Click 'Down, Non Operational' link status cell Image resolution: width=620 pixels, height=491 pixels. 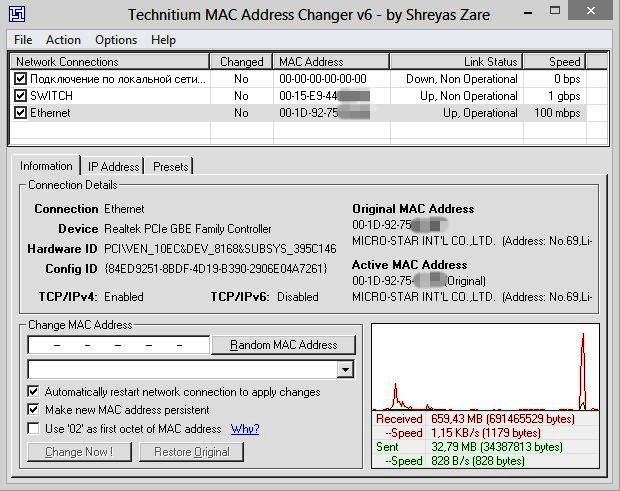coord(461,79)
